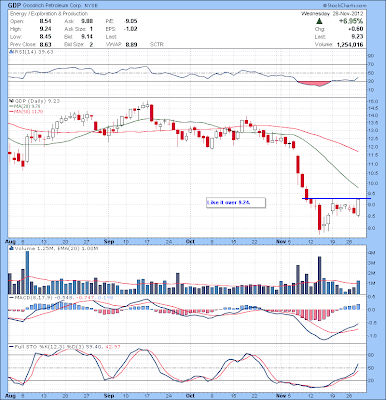Click the StockCharts.com copyright text
The width and height of the screenshot is (386, 400).
[345, 5]
